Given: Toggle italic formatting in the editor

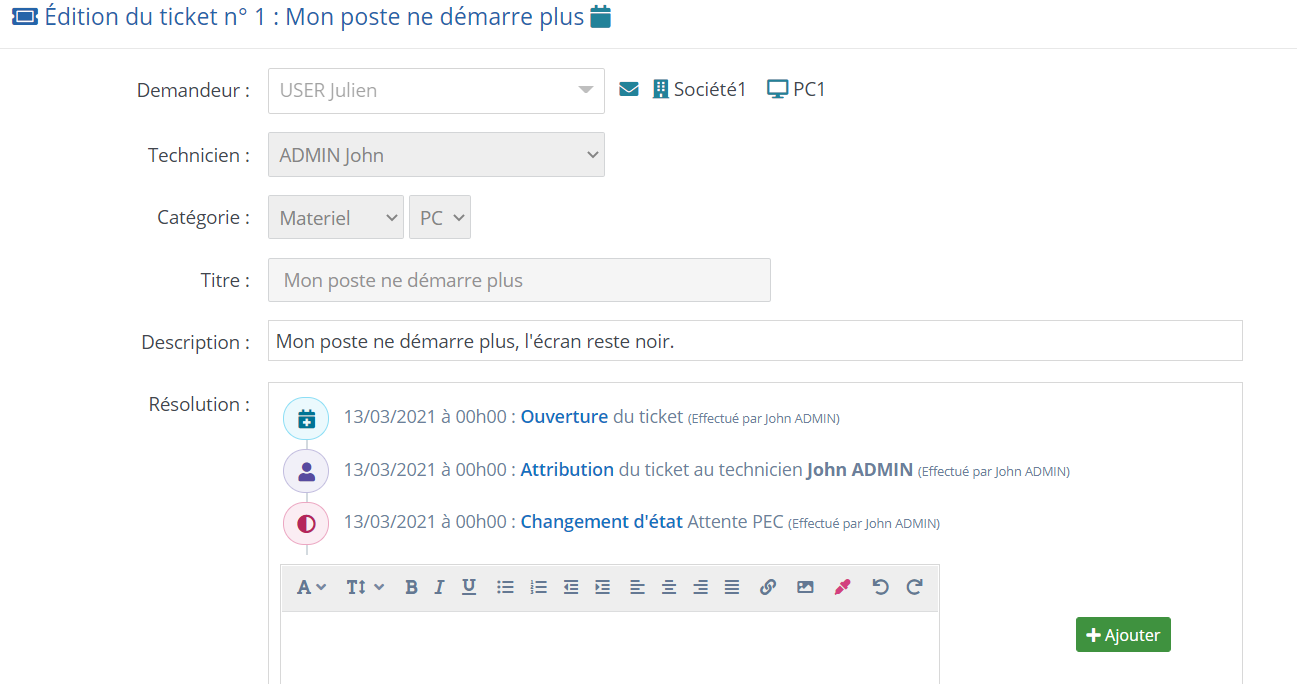Looking at the screenshot, I should click(439, 587).
